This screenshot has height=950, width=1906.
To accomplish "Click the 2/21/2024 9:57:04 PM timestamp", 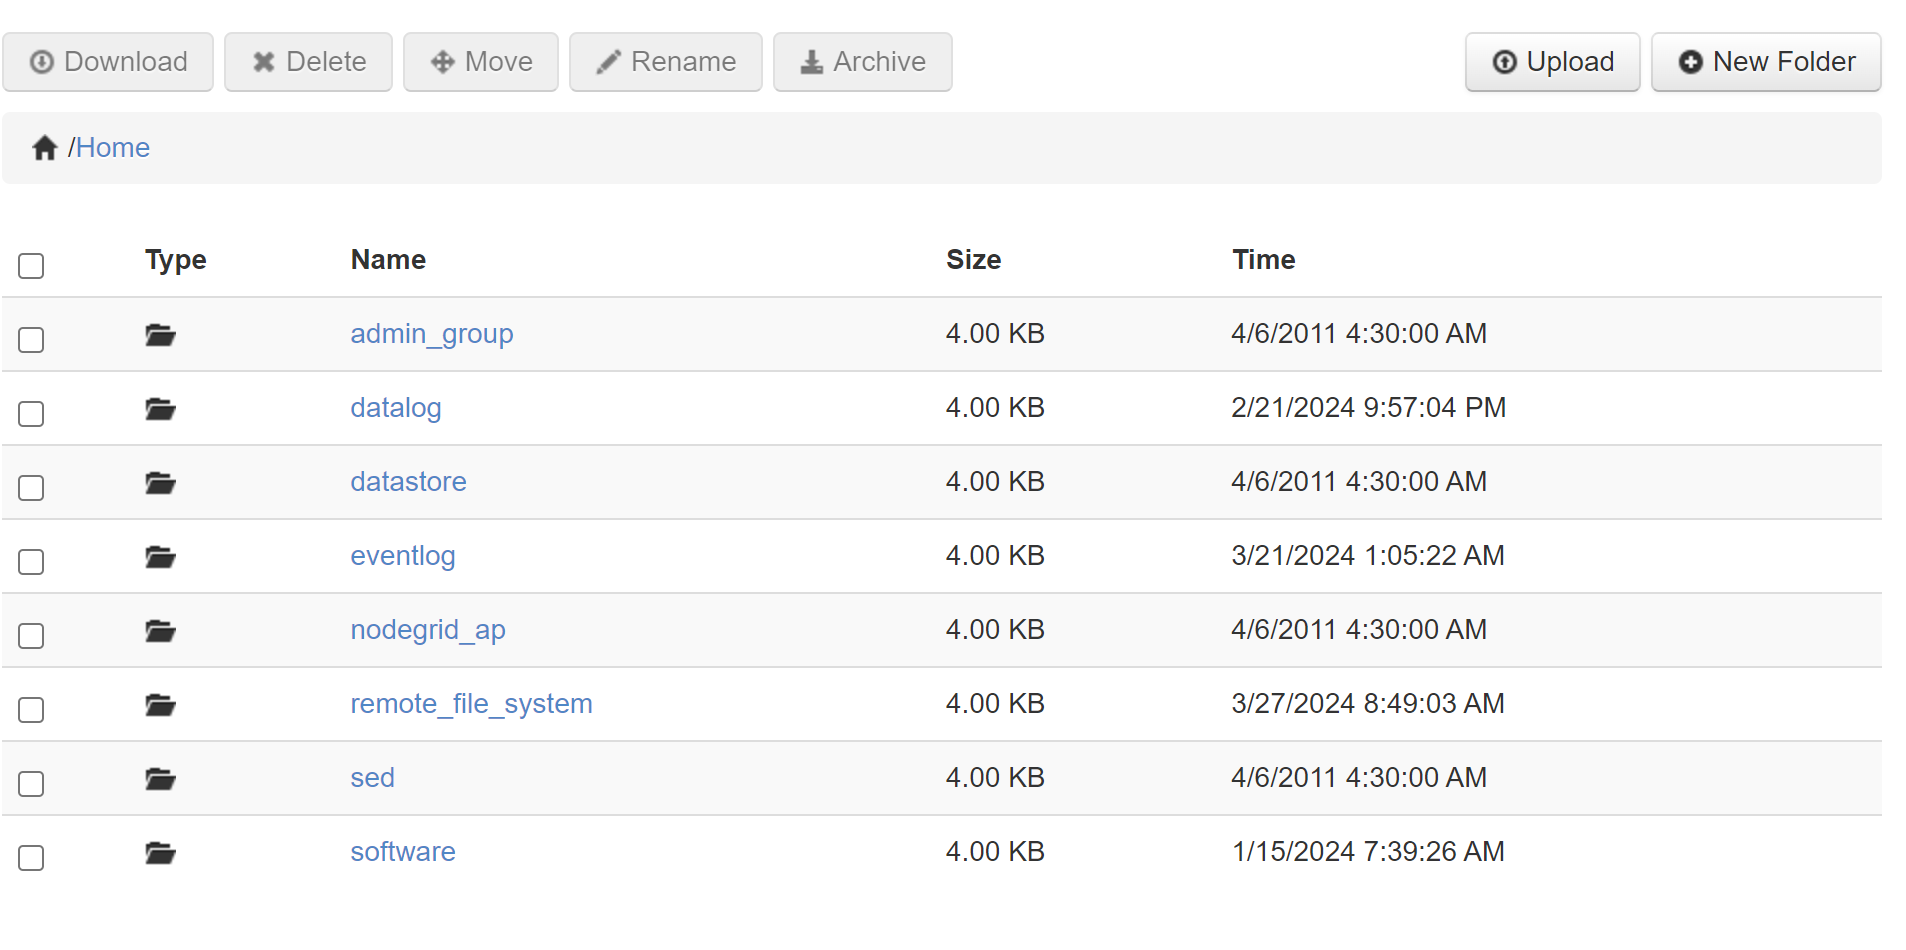I will [1369, 408].
